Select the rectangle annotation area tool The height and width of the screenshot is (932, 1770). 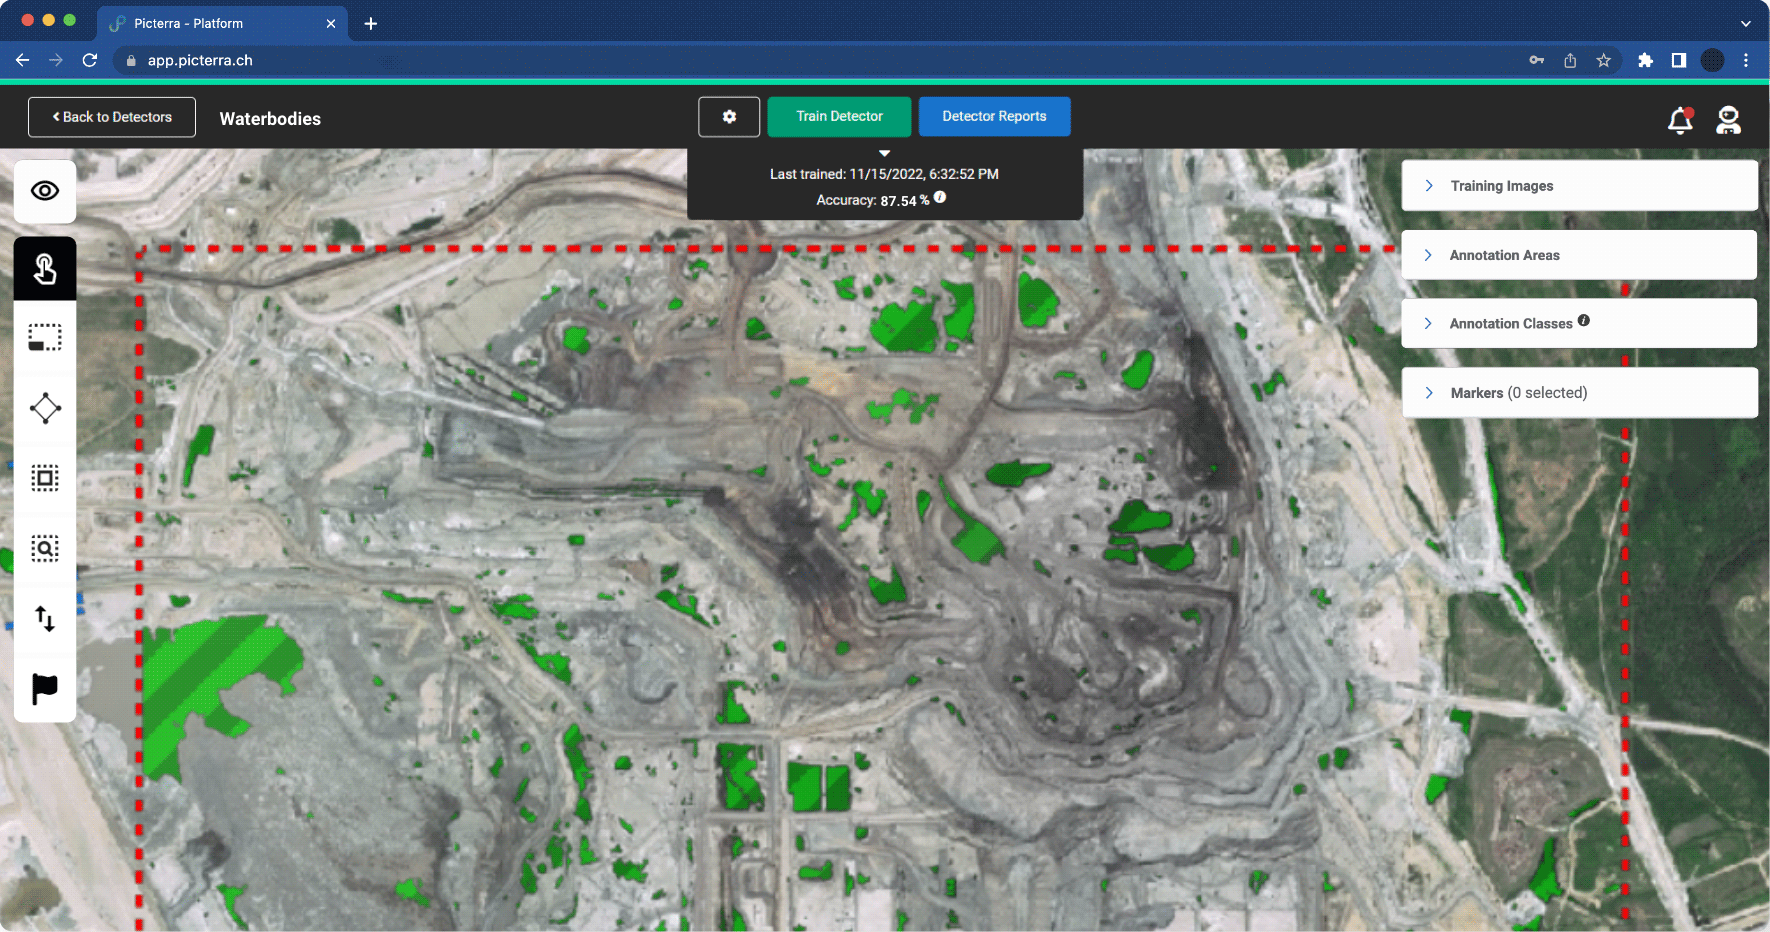point(45,338)
